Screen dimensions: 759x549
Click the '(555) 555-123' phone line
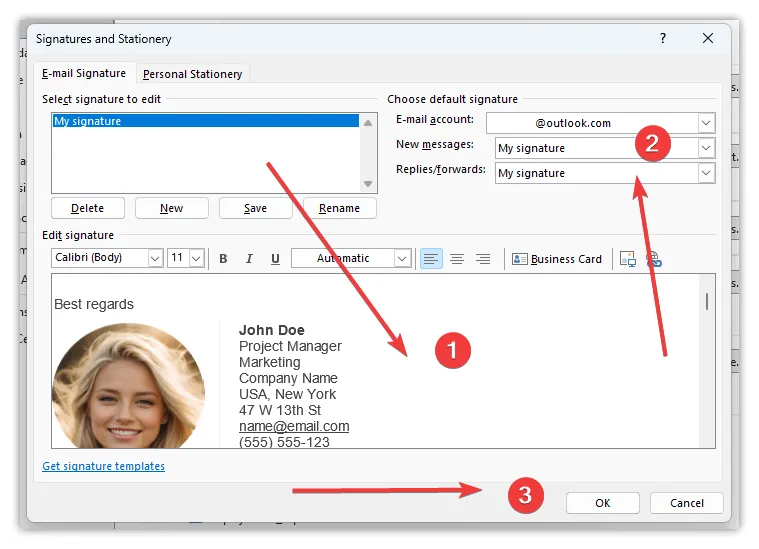[x=284, y=442]
